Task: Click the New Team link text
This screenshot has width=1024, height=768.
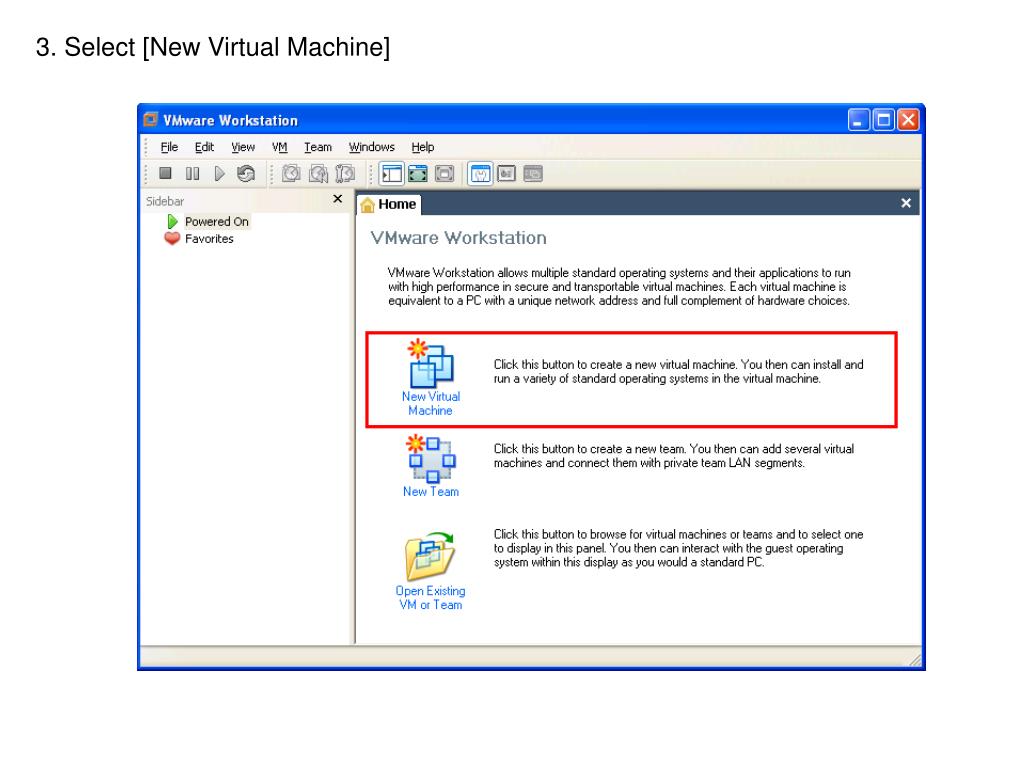Action: (430, 492)
